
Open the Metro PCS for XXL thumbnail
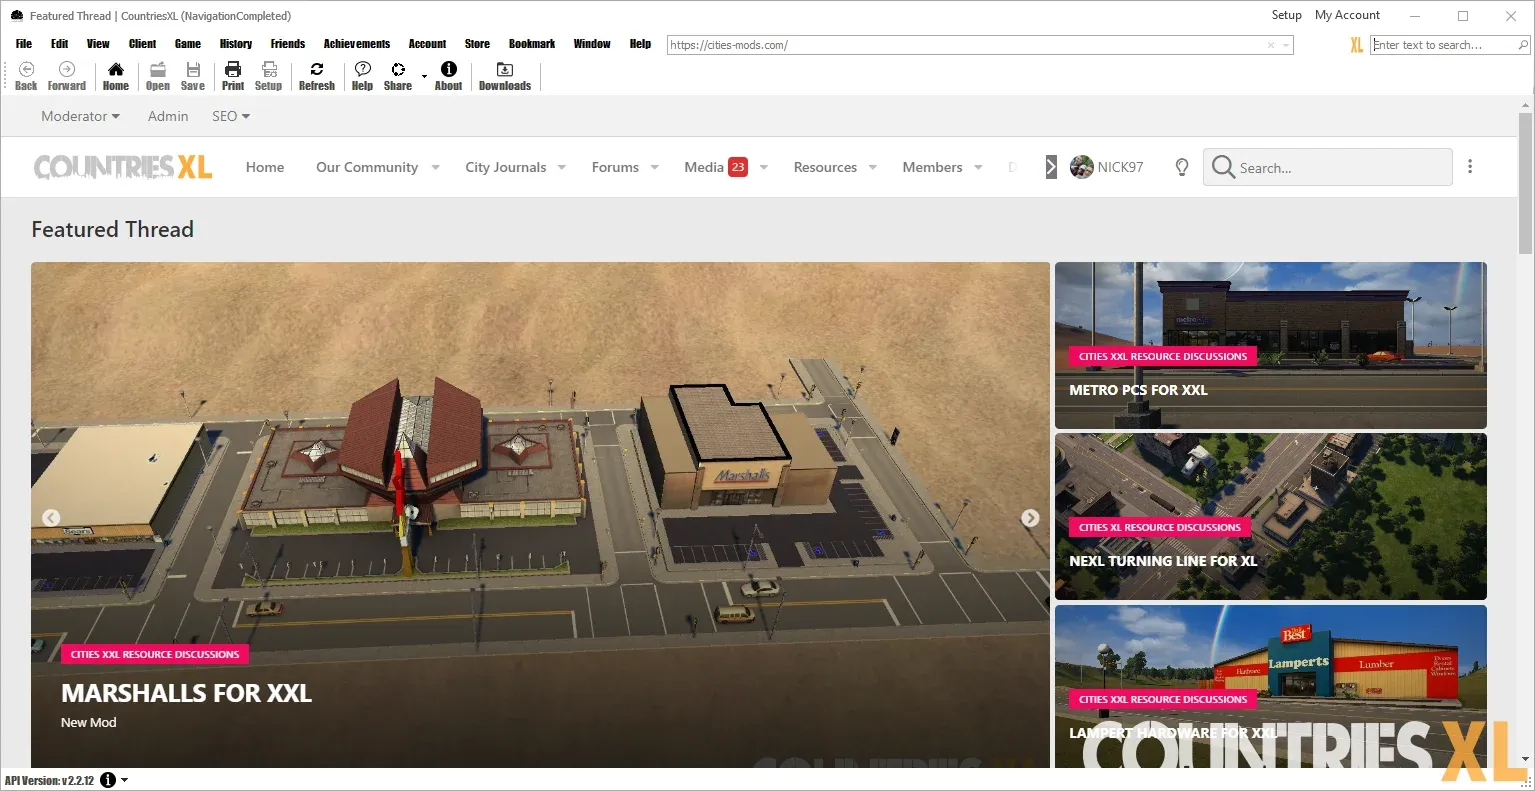pyautogui.click(x=1270, y=345)
